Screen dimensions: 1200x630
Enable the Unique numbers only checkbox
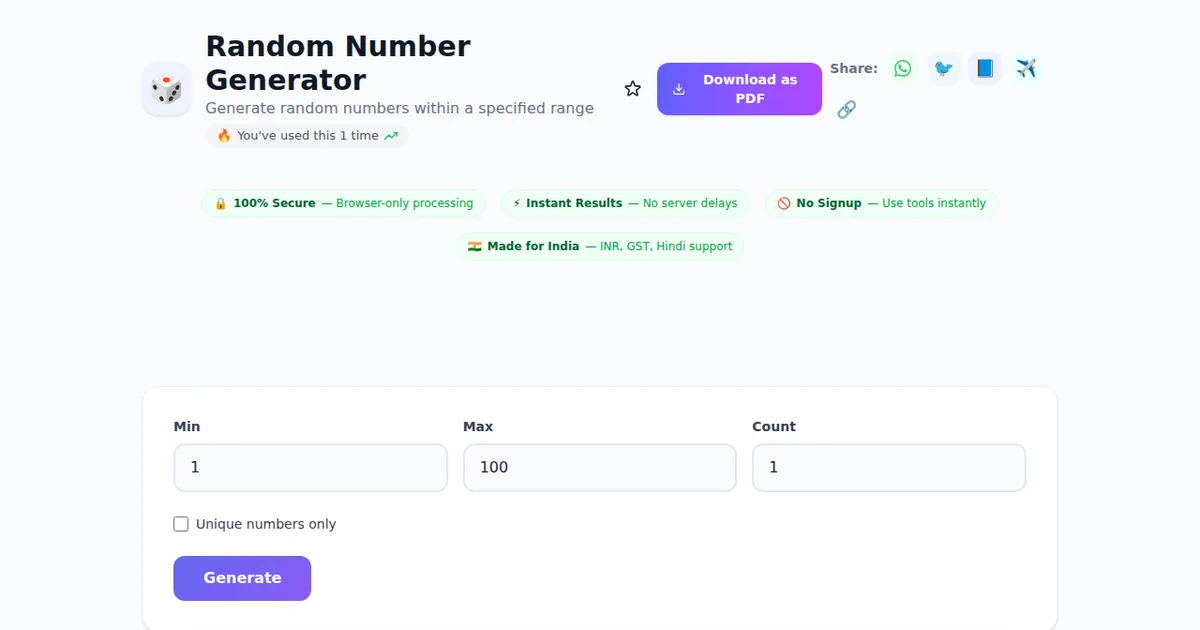tap(181, 524)
